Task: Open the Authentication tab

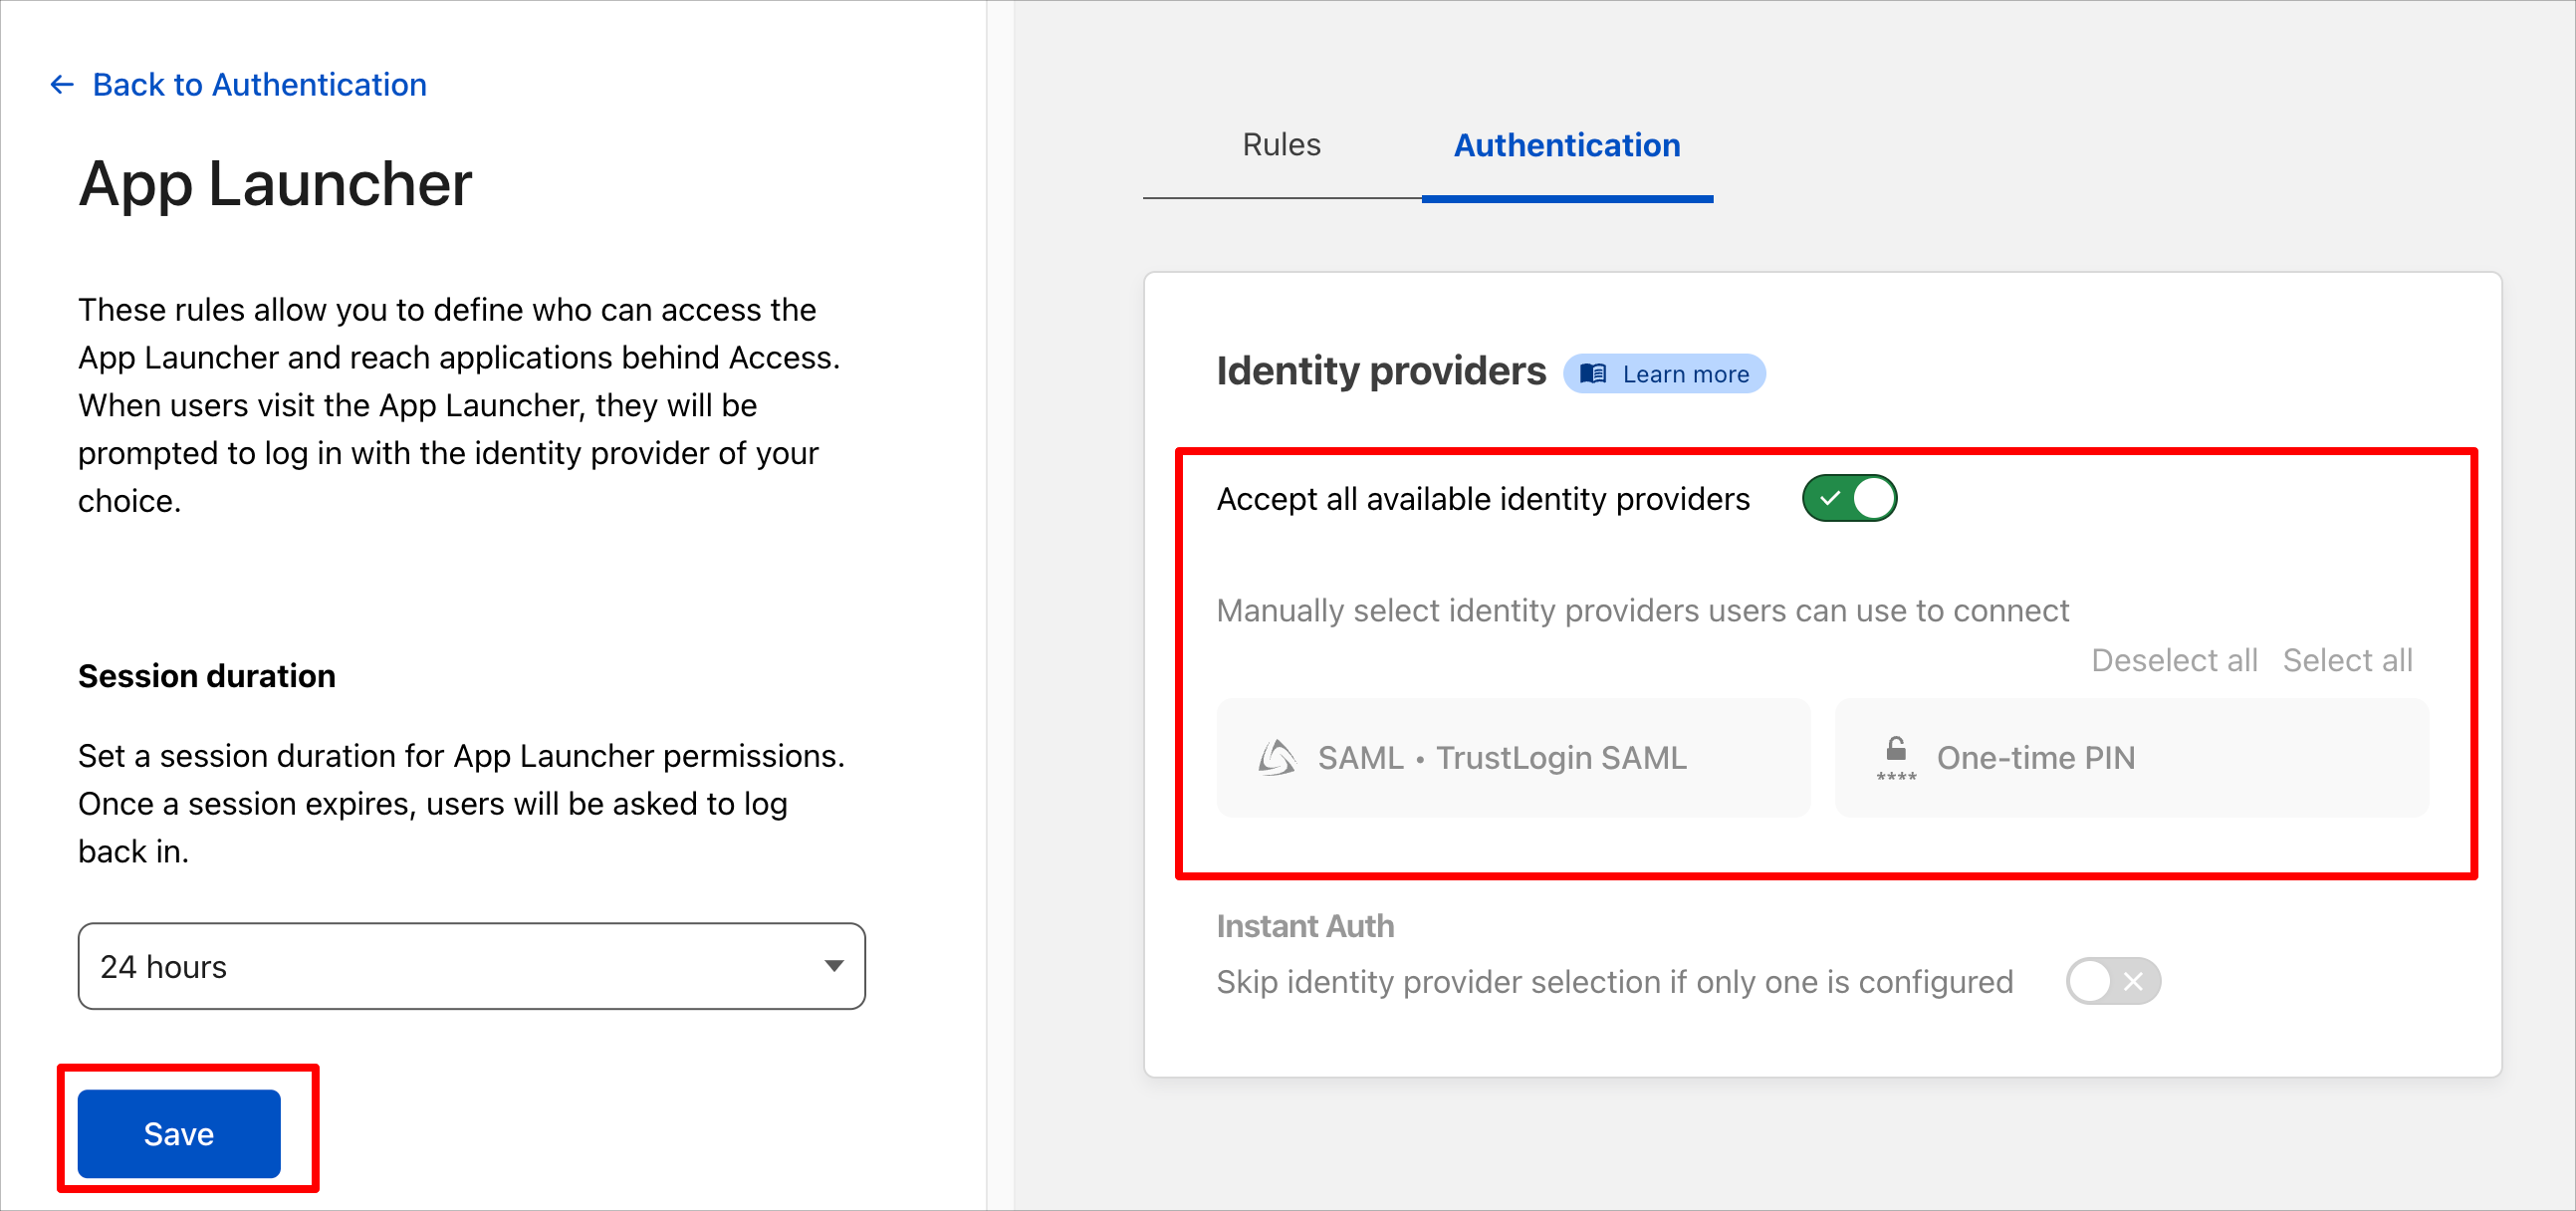Action: pyautogui.click(x=1567, y=145)
